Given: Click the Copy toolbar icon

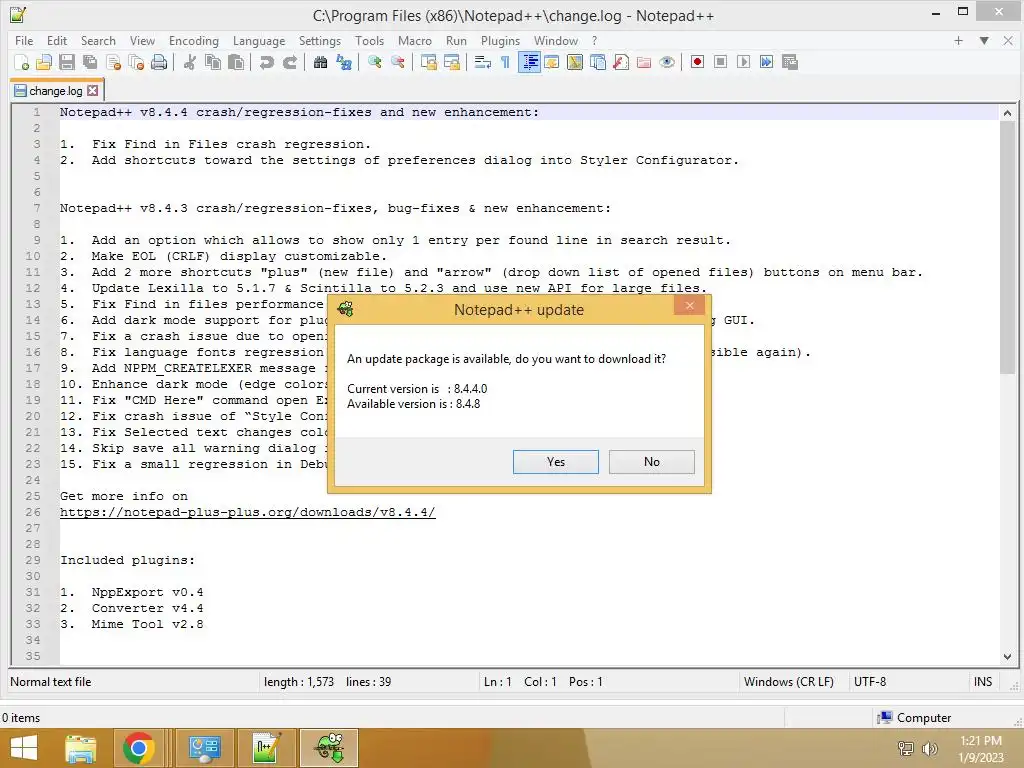Looking at the screenshot, I should click(213, 62).
